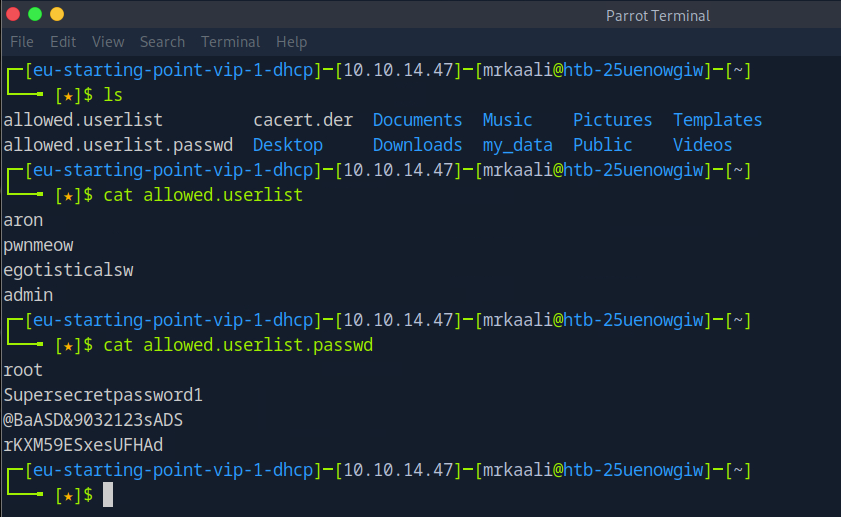Click the Templates directory entry
The width and height of the screenshot is (841, 517).
pyautogui.click(x=717, y=120)
